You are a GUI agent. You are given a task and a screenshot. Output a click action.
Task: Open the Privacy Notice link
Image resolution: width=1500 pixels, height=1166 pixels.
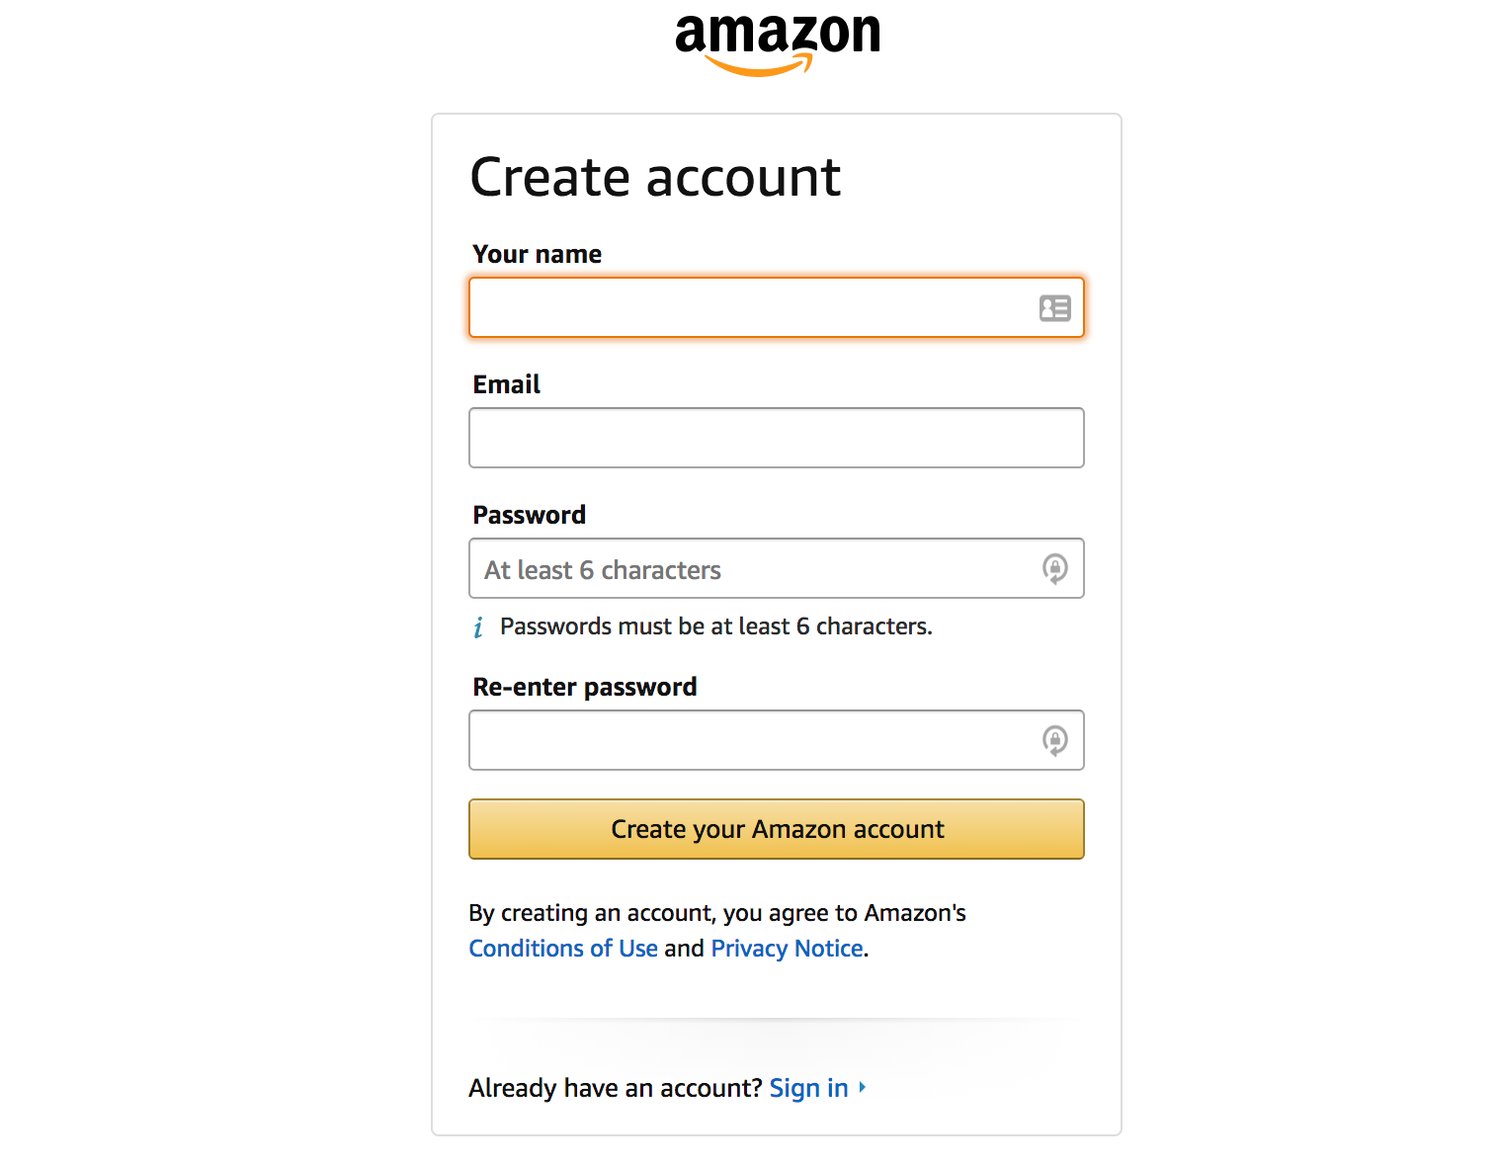[x=787, y=948]
